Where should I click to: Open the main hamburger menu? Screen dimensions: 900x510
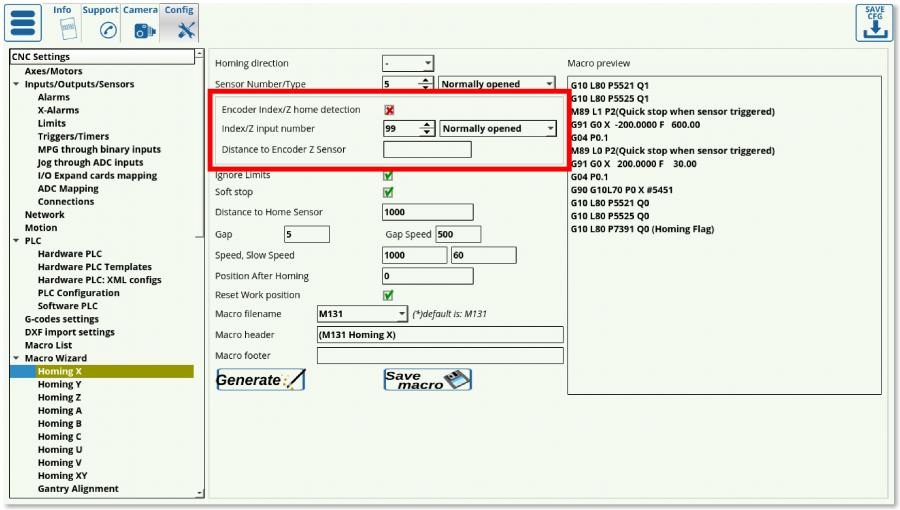[x=24, y=23]
